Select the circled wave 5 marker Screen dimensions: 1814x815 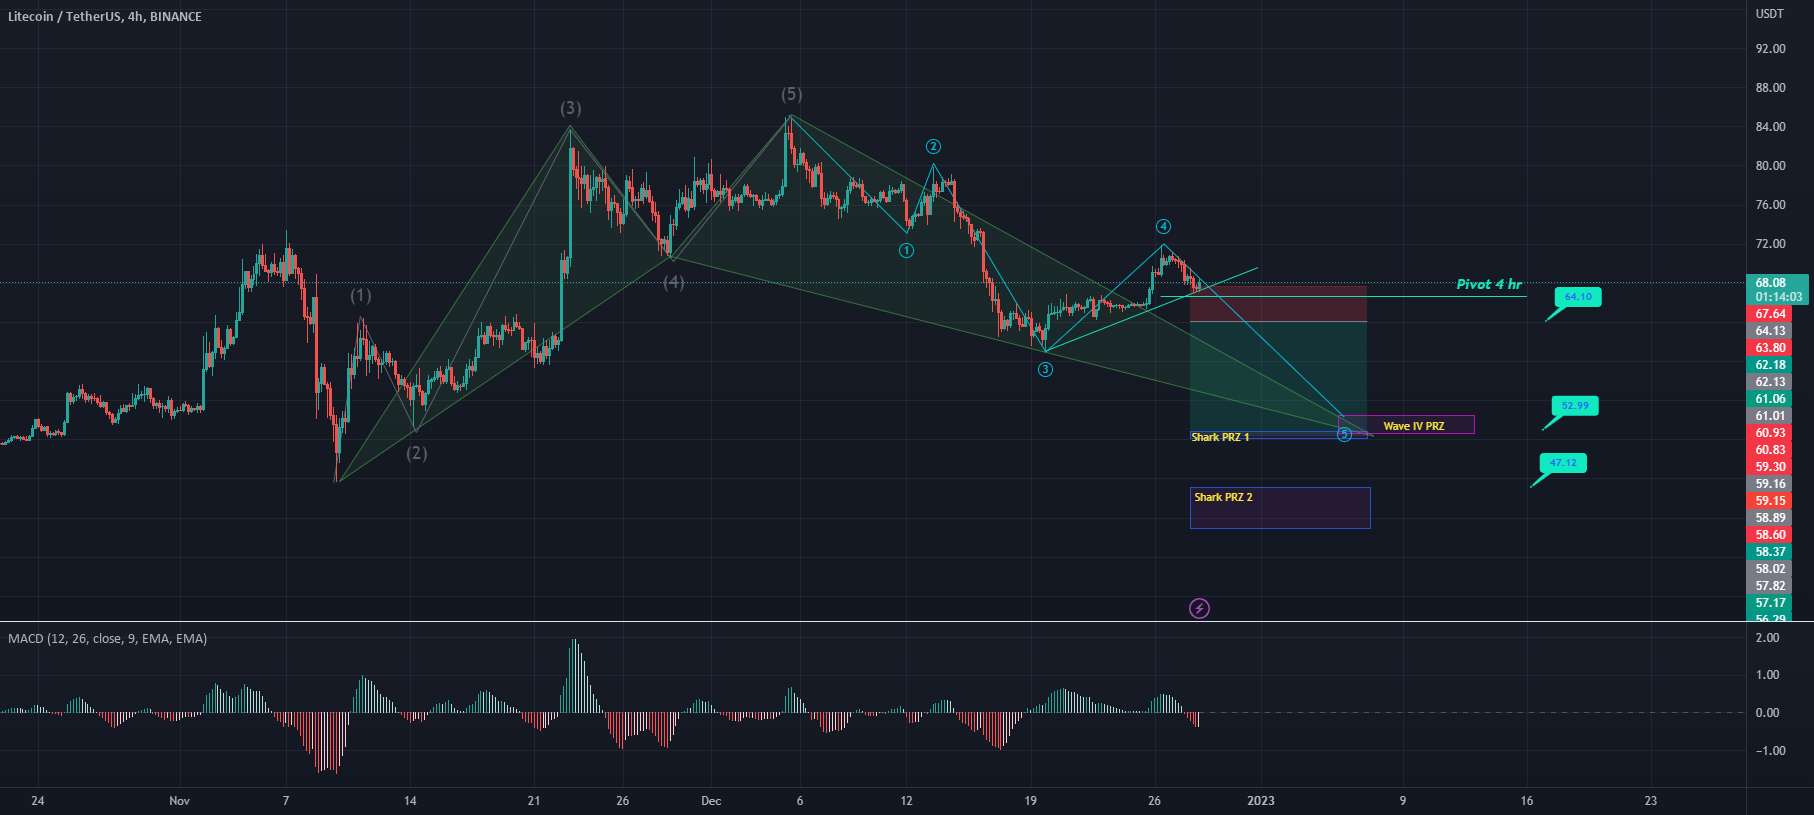pyautogui.click(x=1345, y=434)
